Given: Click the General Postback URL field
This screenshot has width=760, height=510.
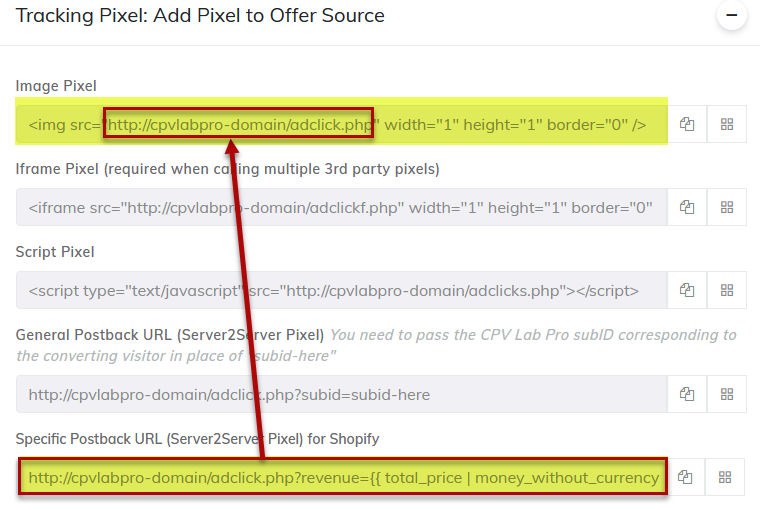Looking at the screenshot, I should (342, 394).
